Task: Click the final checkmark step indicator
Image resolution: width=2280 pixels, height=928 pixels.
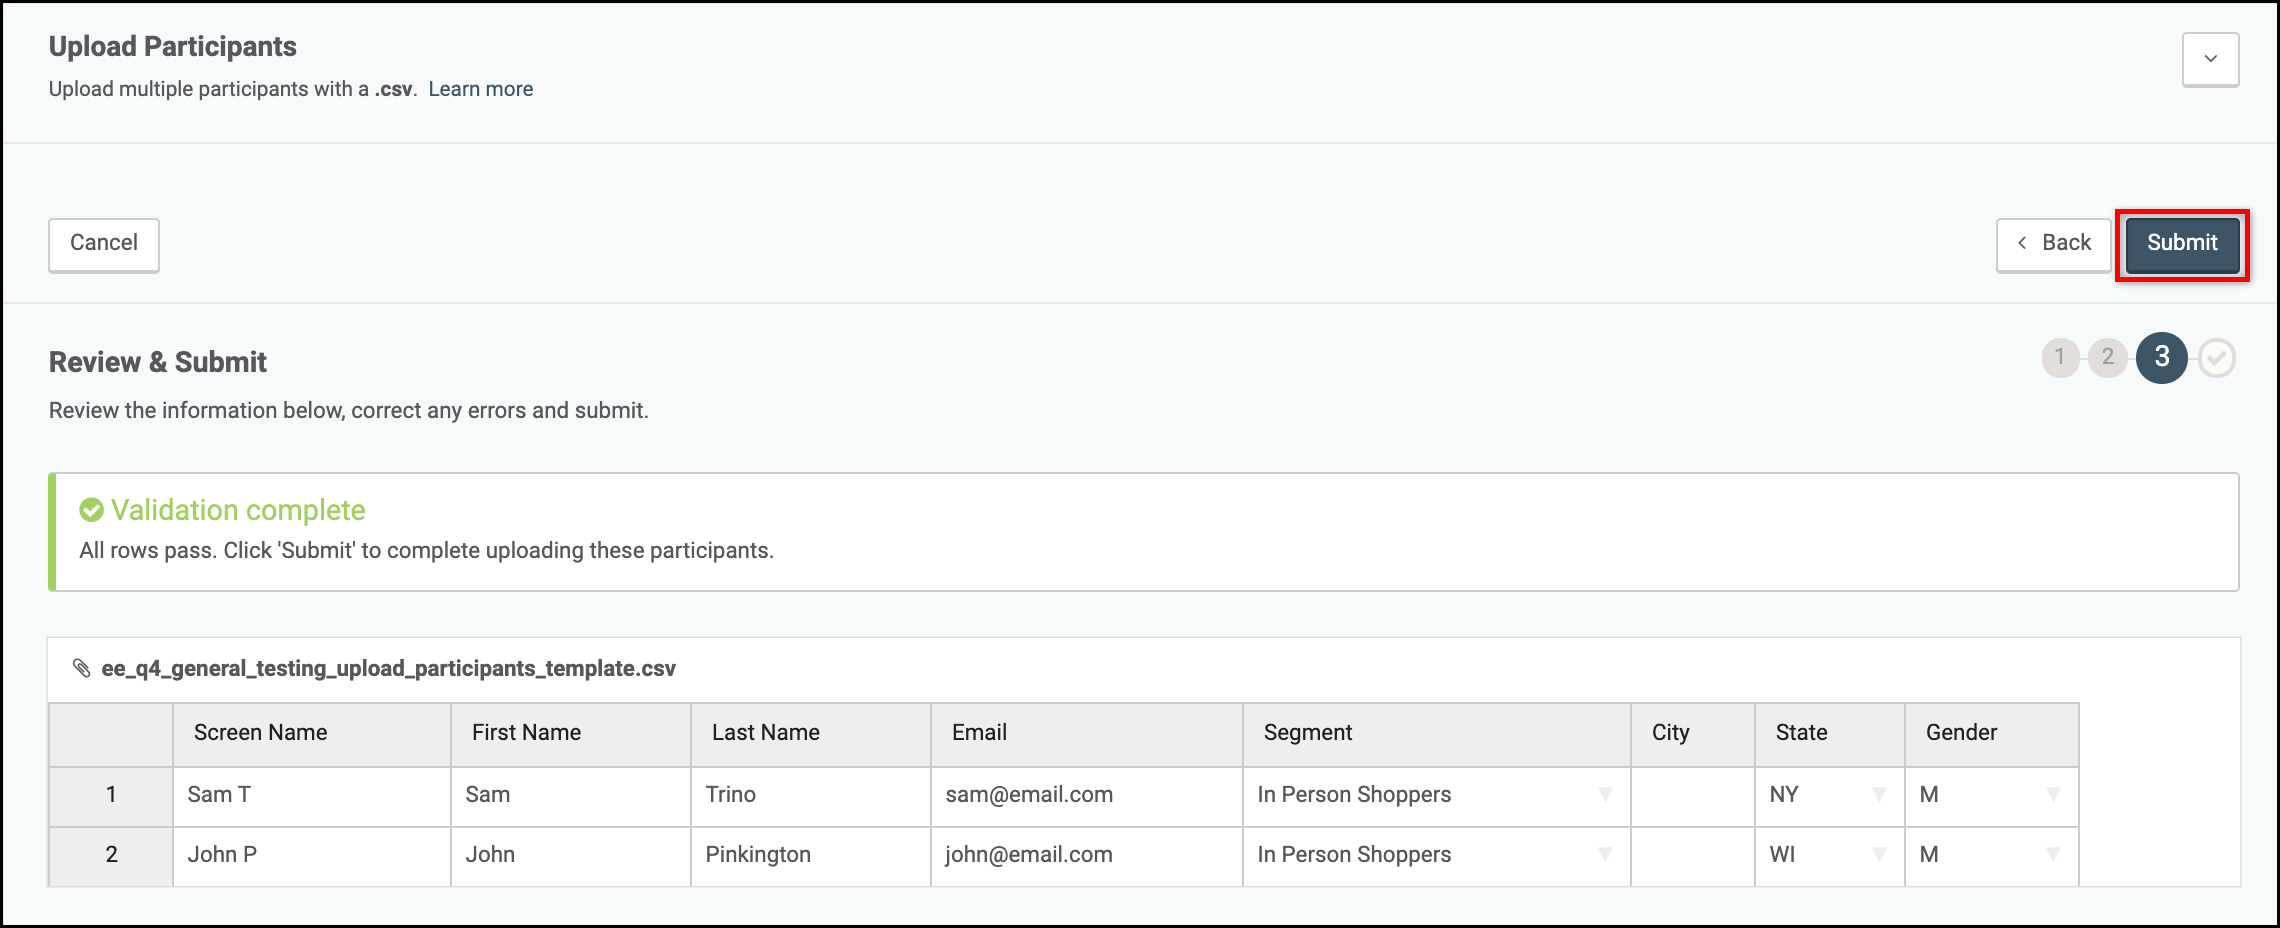Action: click(2216, 358)
